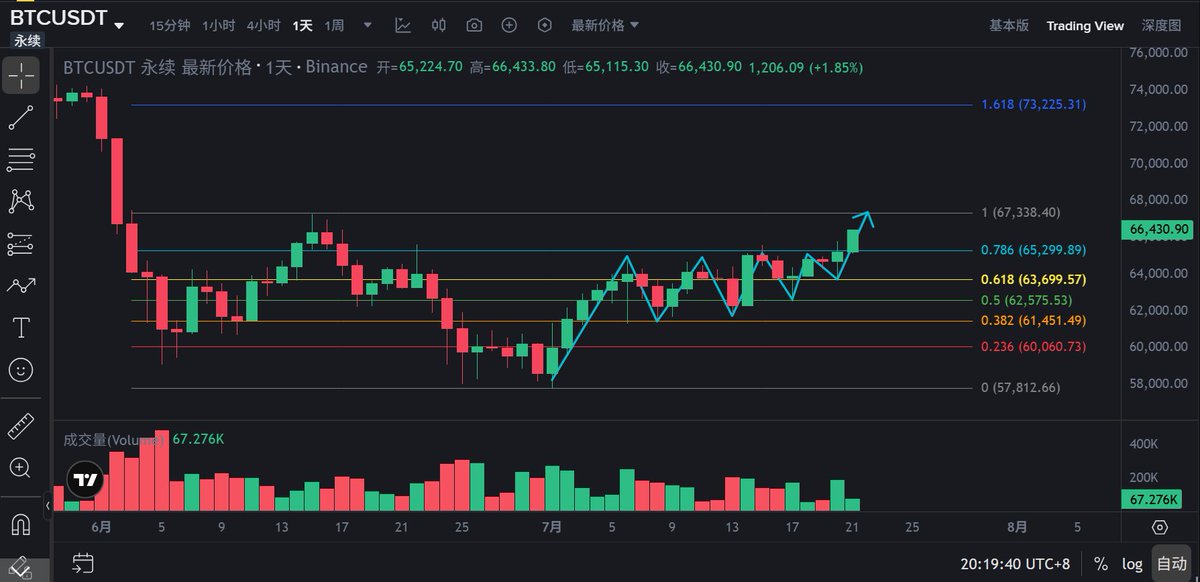
Task: Select the Elliott wave pattern tool
Action: tap(20, 285)
